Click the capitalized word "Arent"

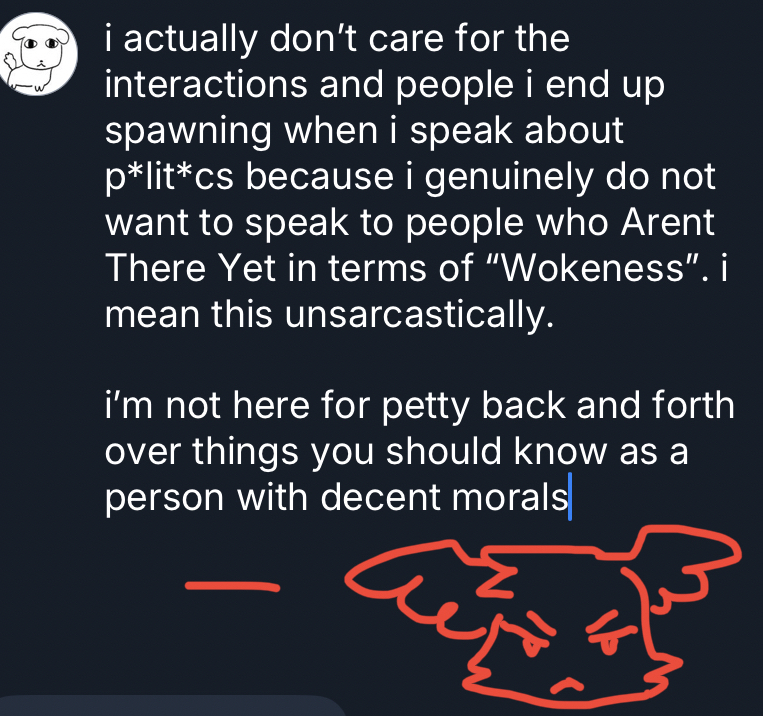tap(667, 222)
